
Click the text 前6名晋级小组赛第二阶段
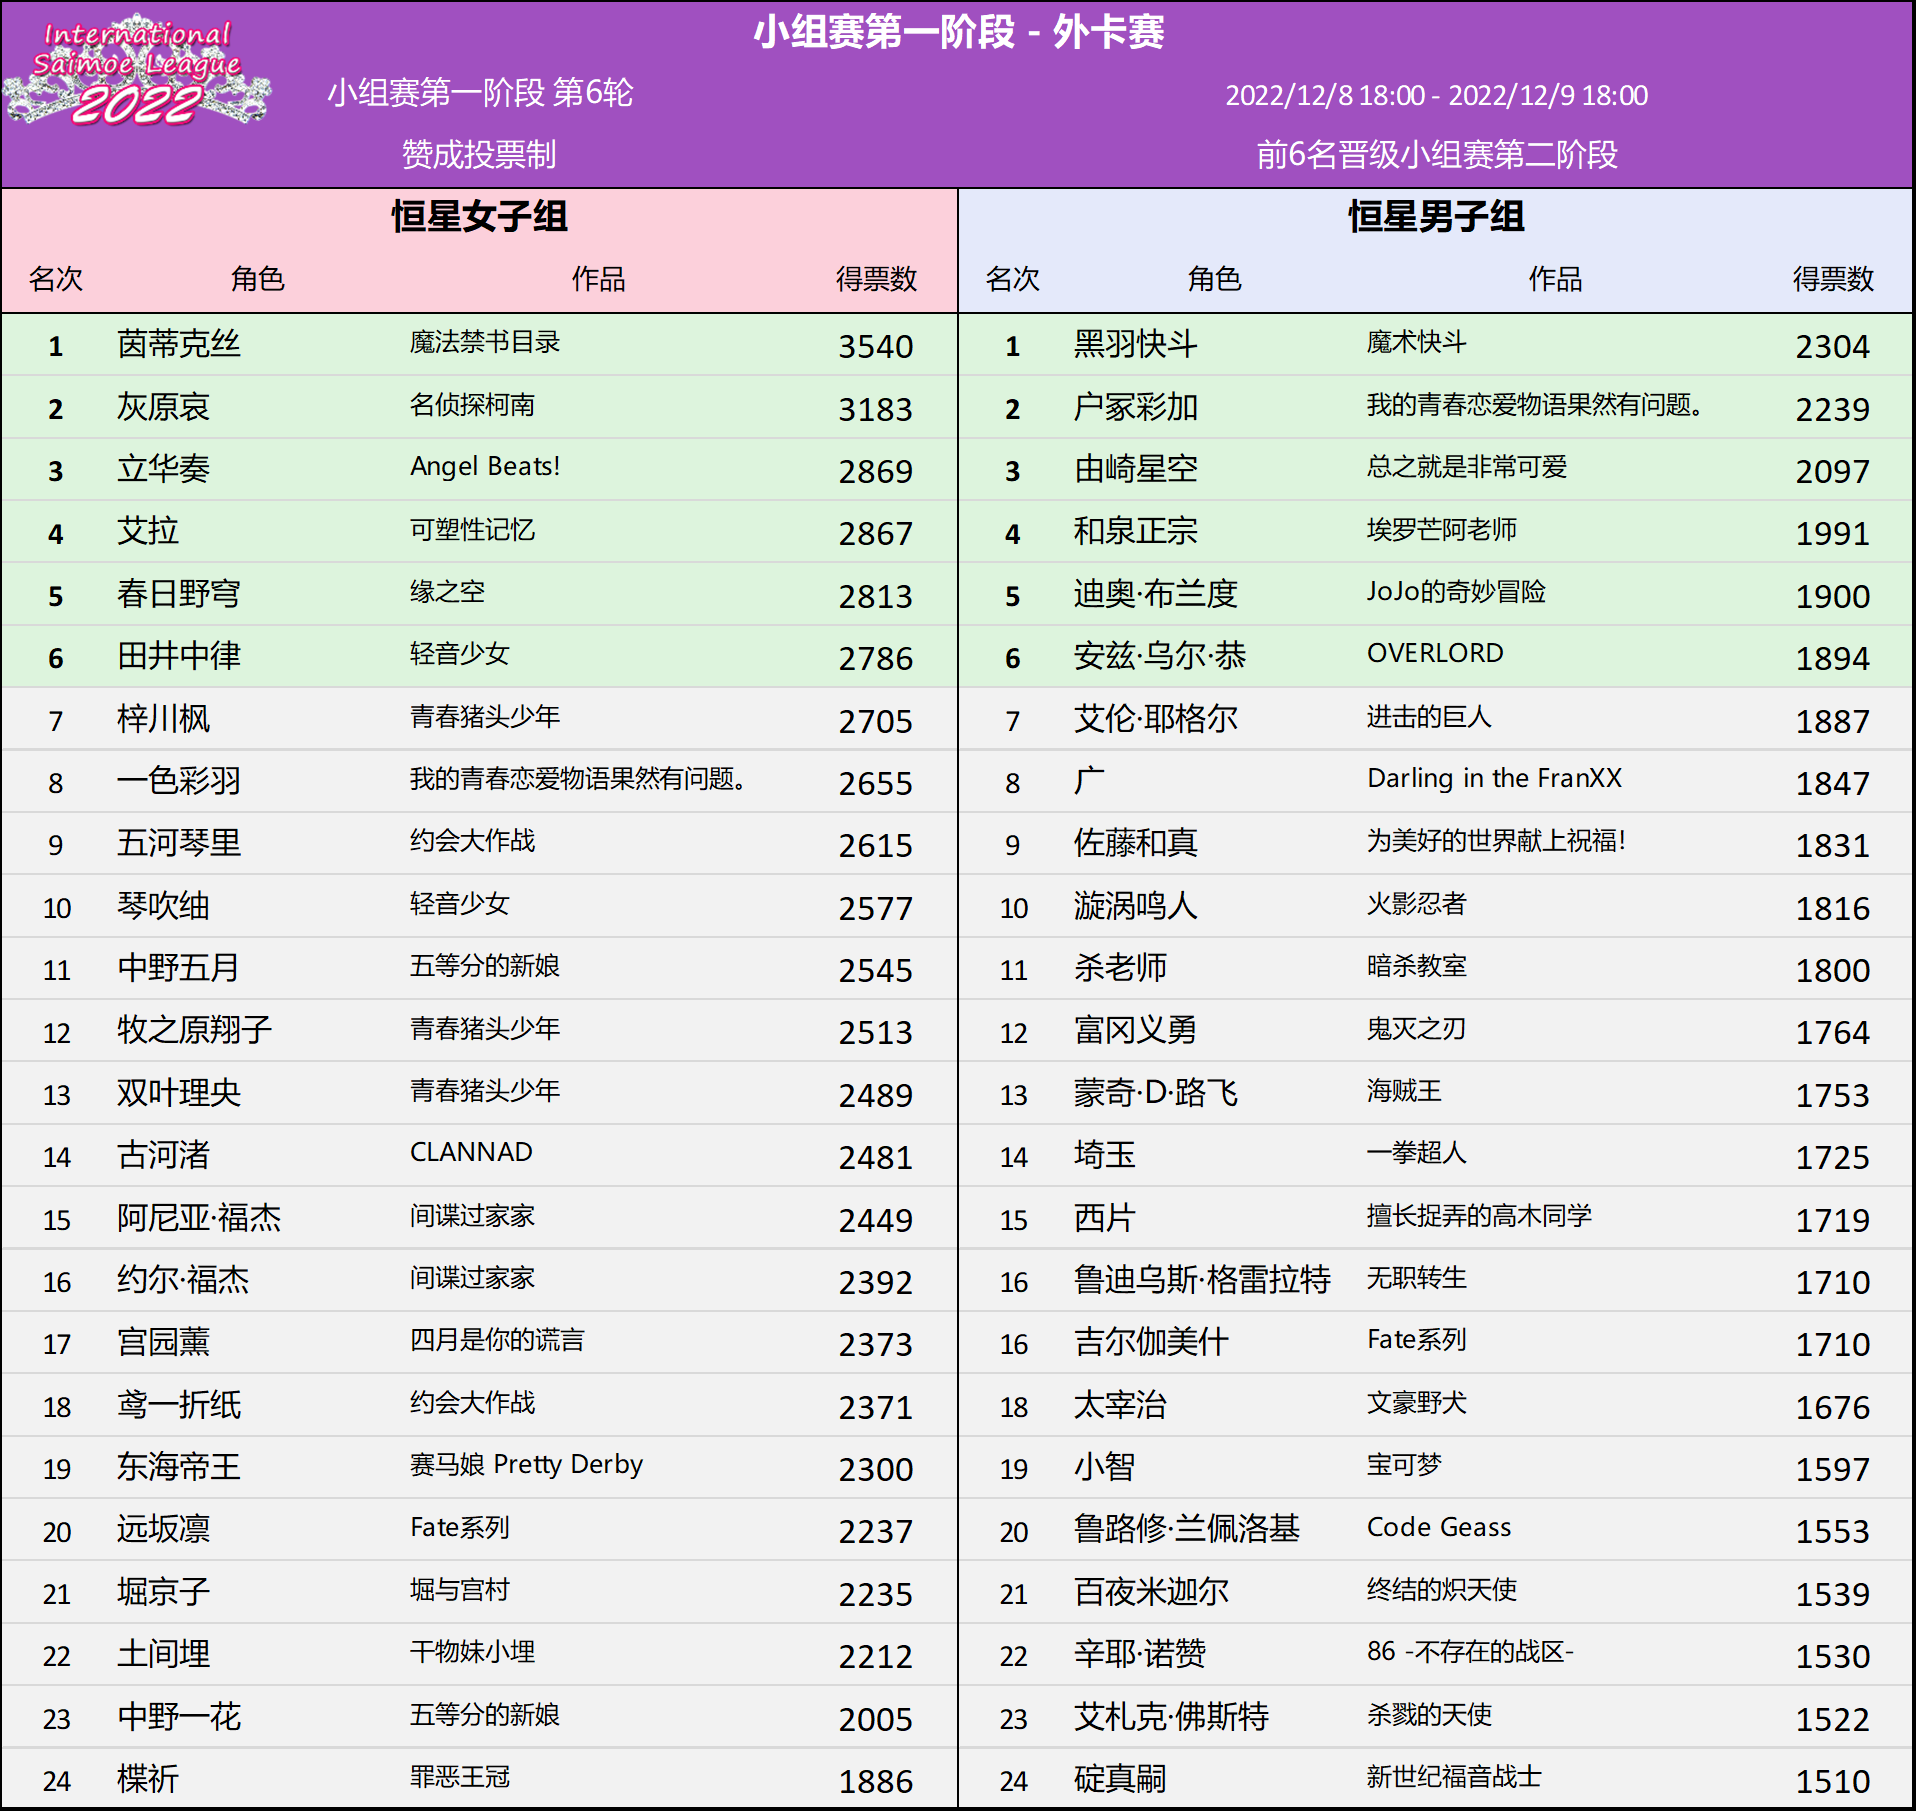point(1436,155)
